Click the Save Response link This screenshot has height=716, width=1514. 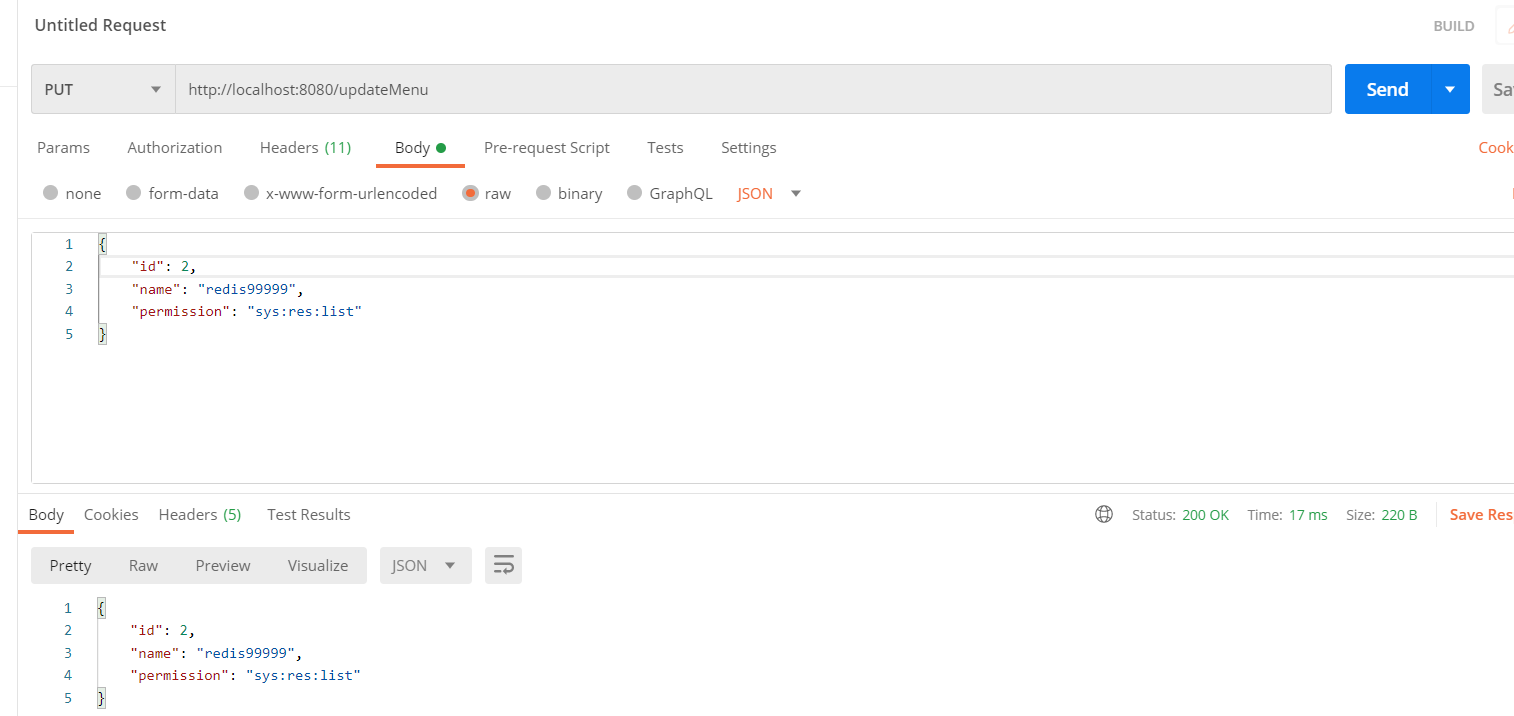point(1481,514)
